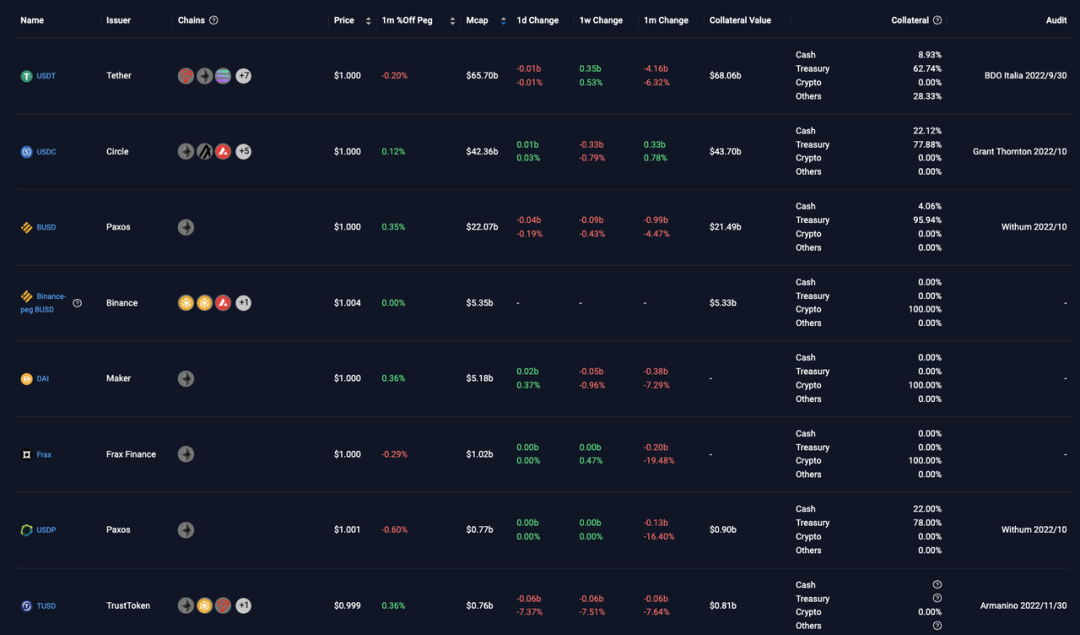Click the Avalanche chain icon in USDC row
Image resolution: width=1080 pixels, height=635 pixels.
coord(223,152)
